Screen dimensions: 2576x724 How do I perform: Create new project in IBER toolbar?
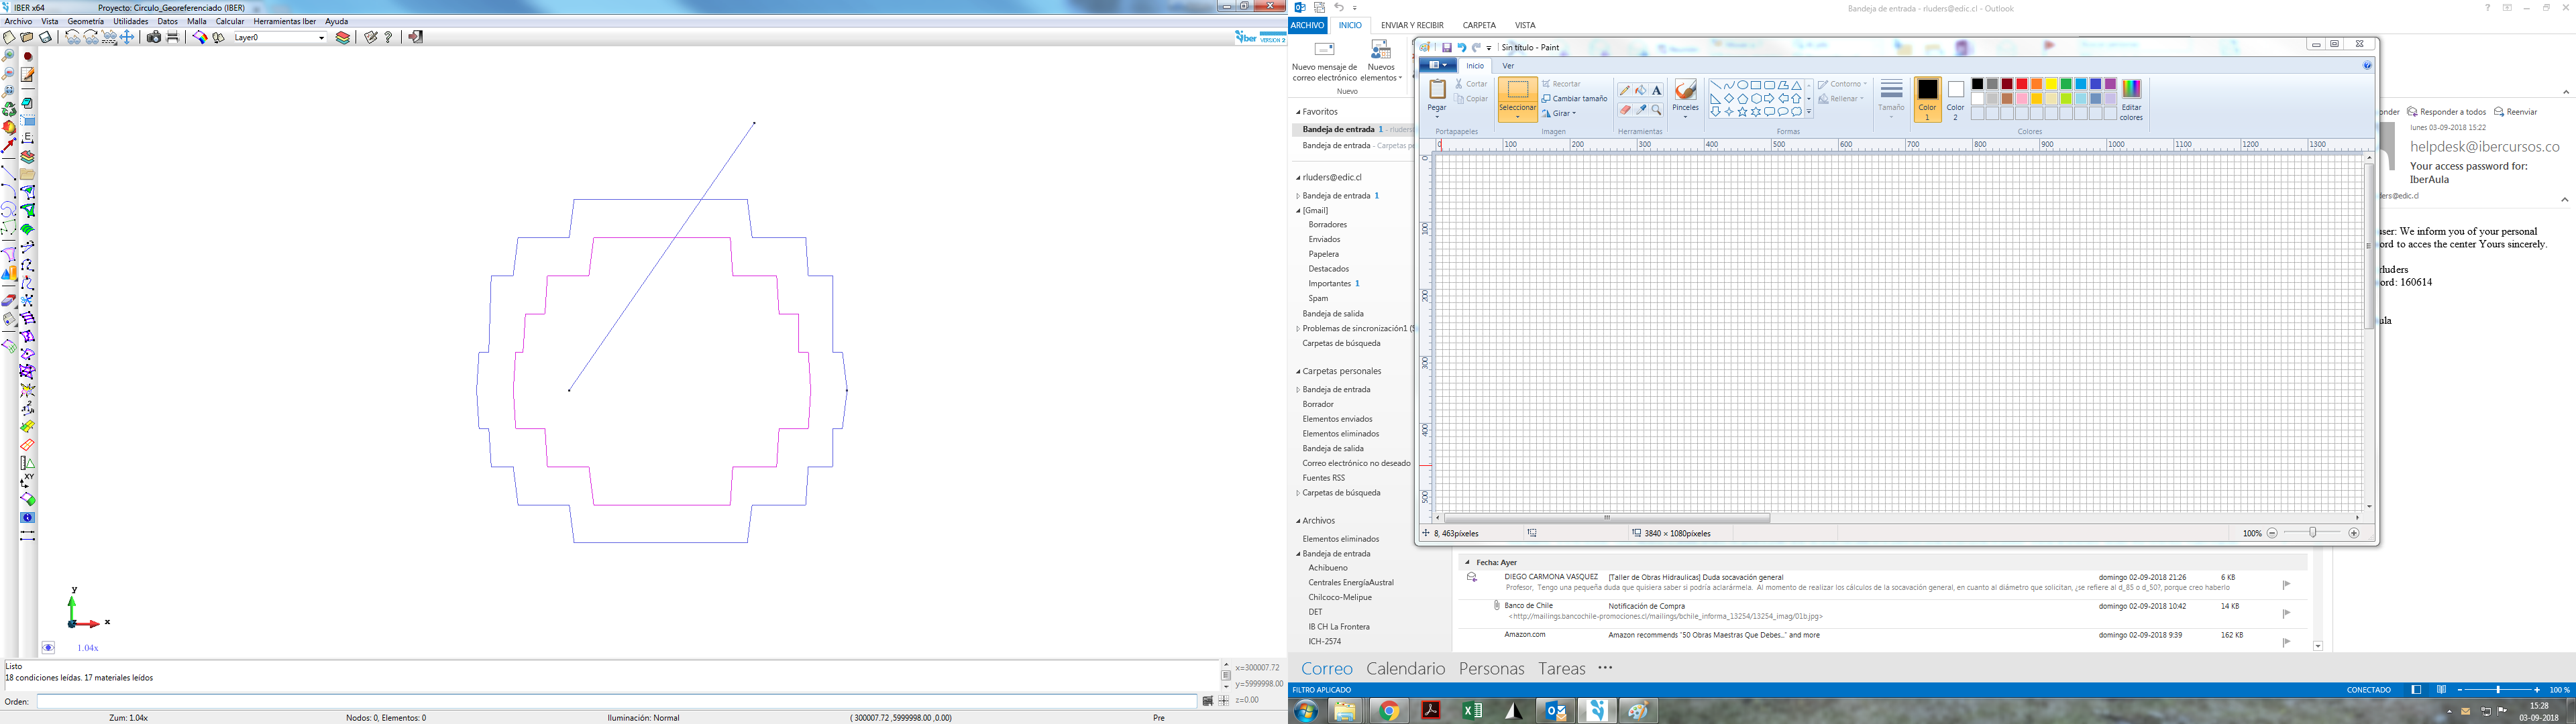tap(9, 37)
